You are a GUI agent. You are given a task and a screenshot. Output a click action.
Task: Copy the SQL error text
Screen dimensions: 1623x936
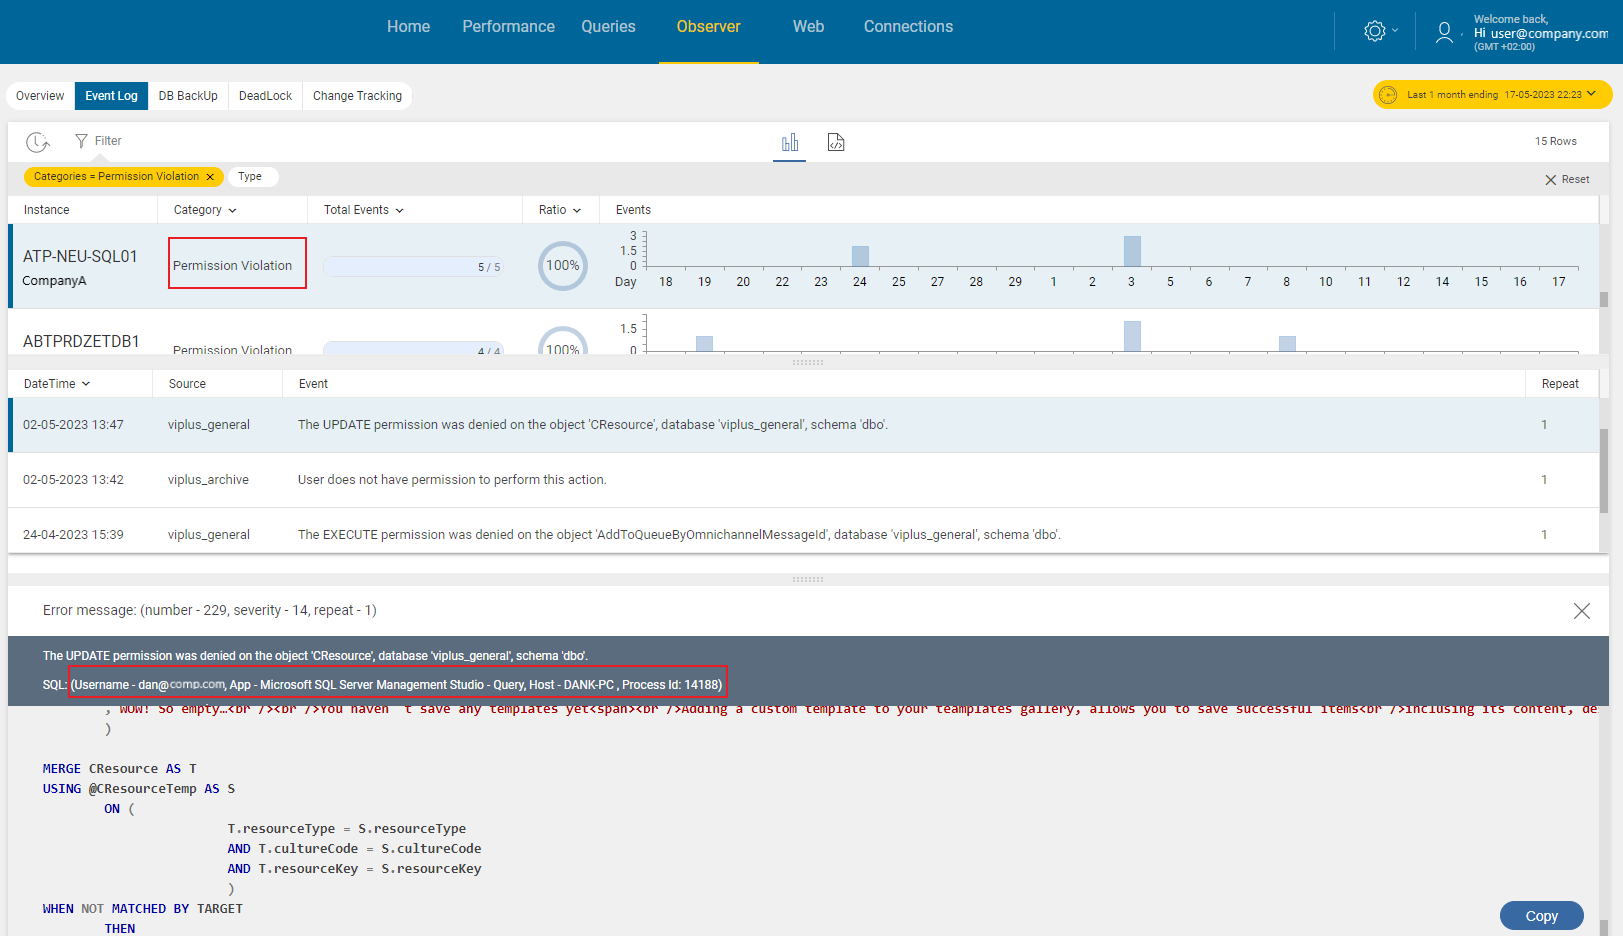pos(1541,916)
